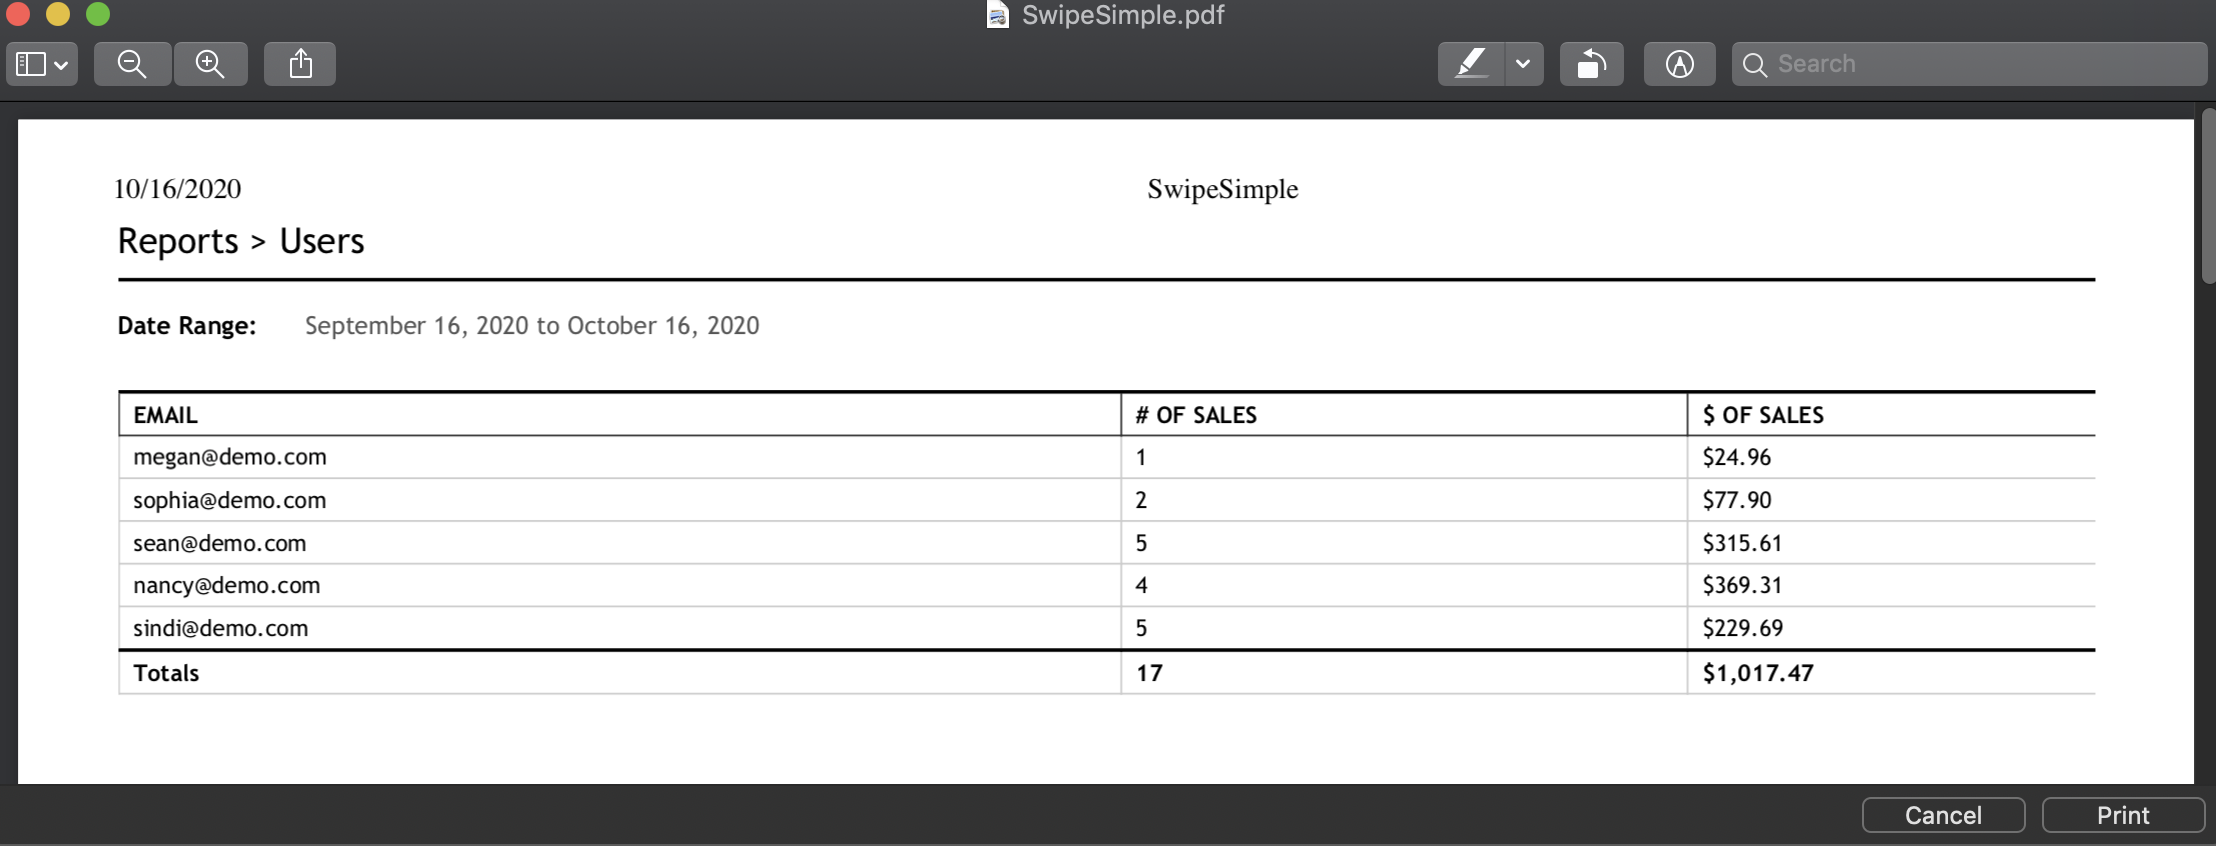Cancel the print preview

click(x=1943, y=815)
